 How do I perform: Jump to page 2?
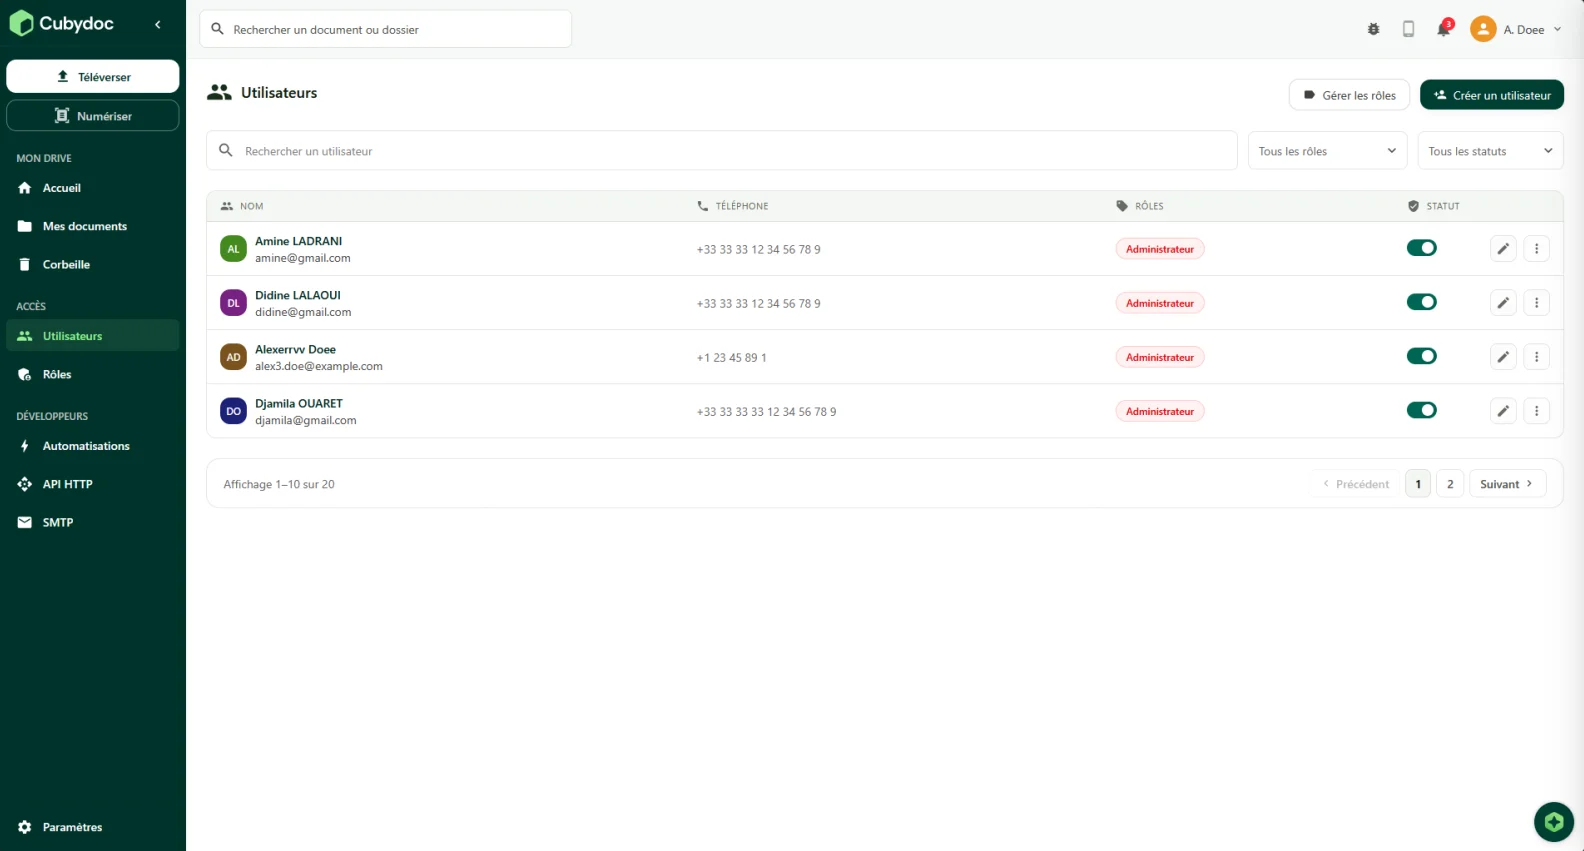coord(1450,484)
